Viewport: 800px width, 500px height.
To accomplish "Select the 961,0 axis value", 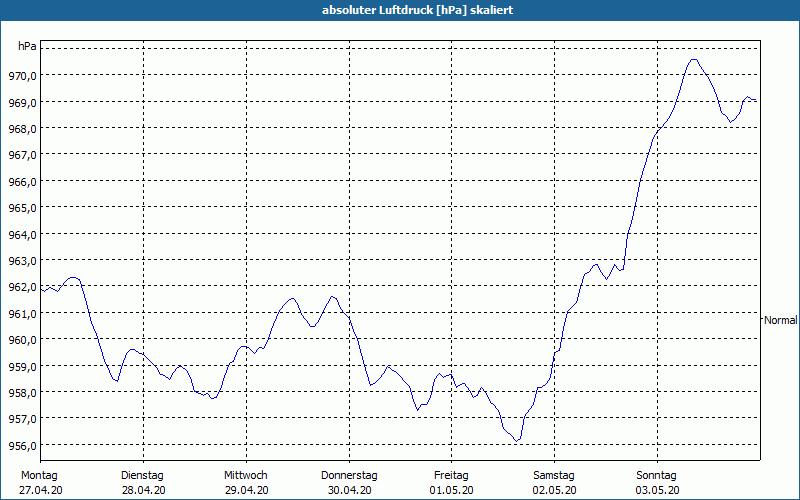I will pos(22,314).
